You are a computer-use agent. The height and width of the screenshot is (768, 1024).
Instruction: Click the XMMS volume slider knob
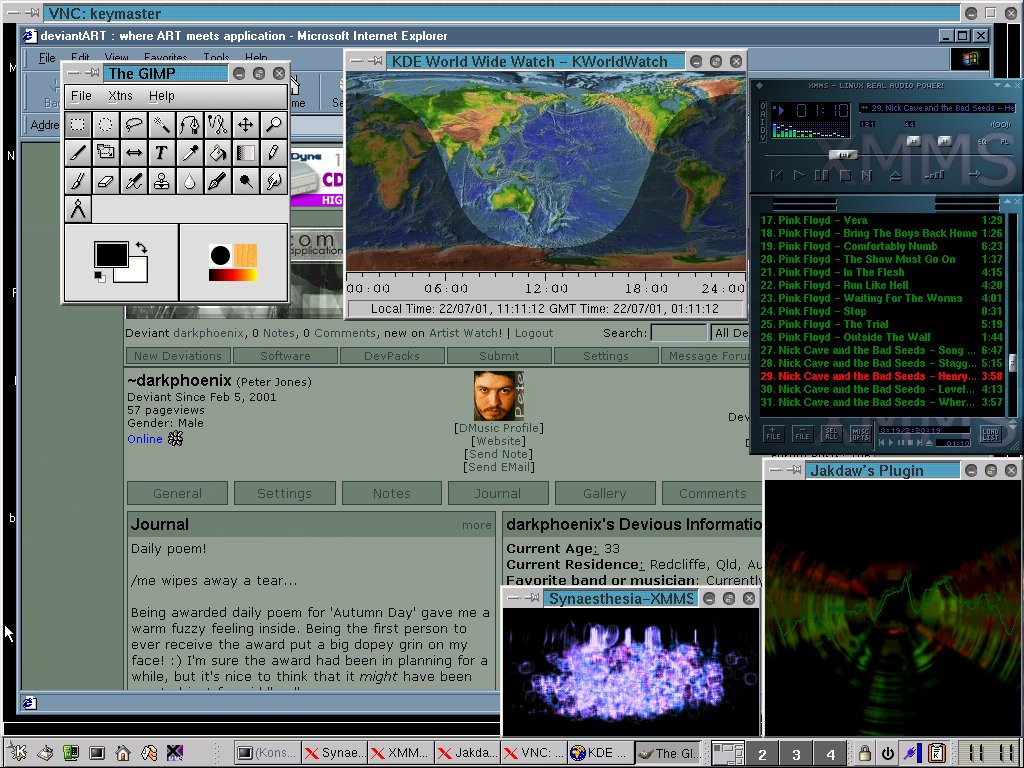point(913,141)
